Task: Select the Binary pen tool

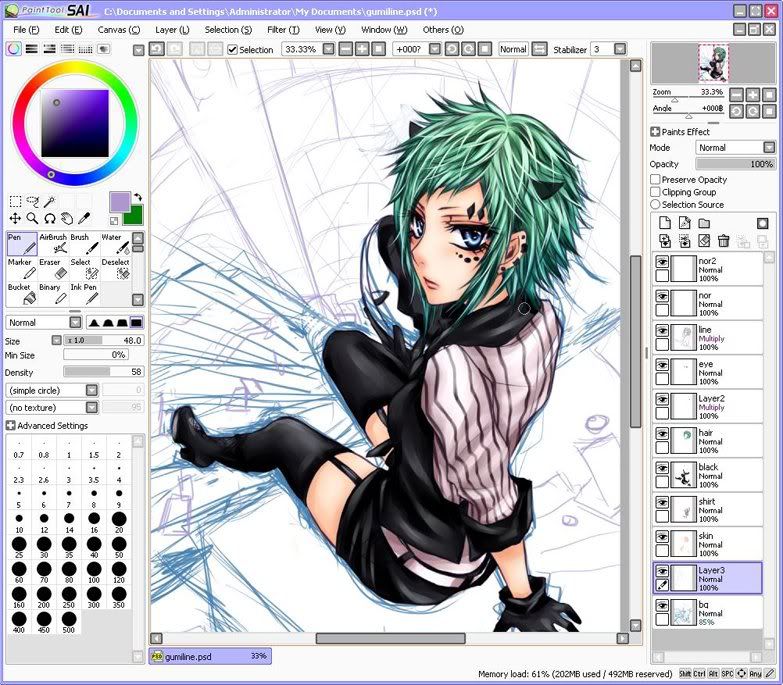Action: click(53, 294)
